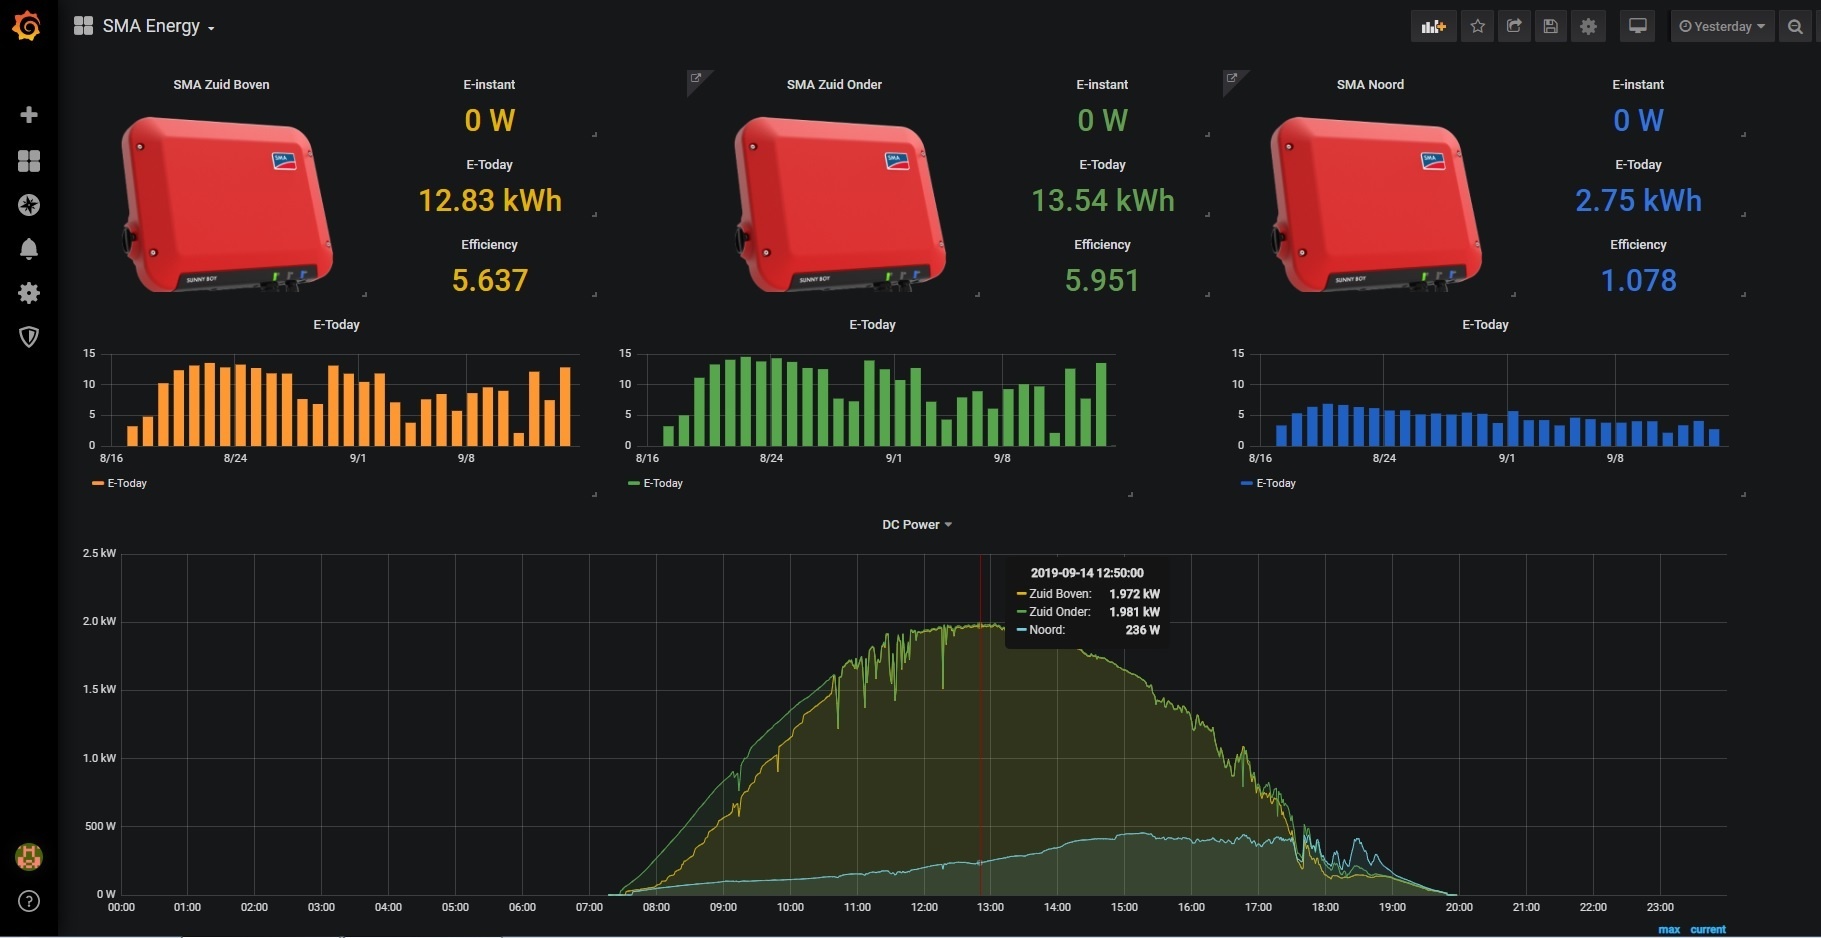1821x938 pixels.
Task: Save the dashboard with the floppy disk icon
Action: point(1551,26)
